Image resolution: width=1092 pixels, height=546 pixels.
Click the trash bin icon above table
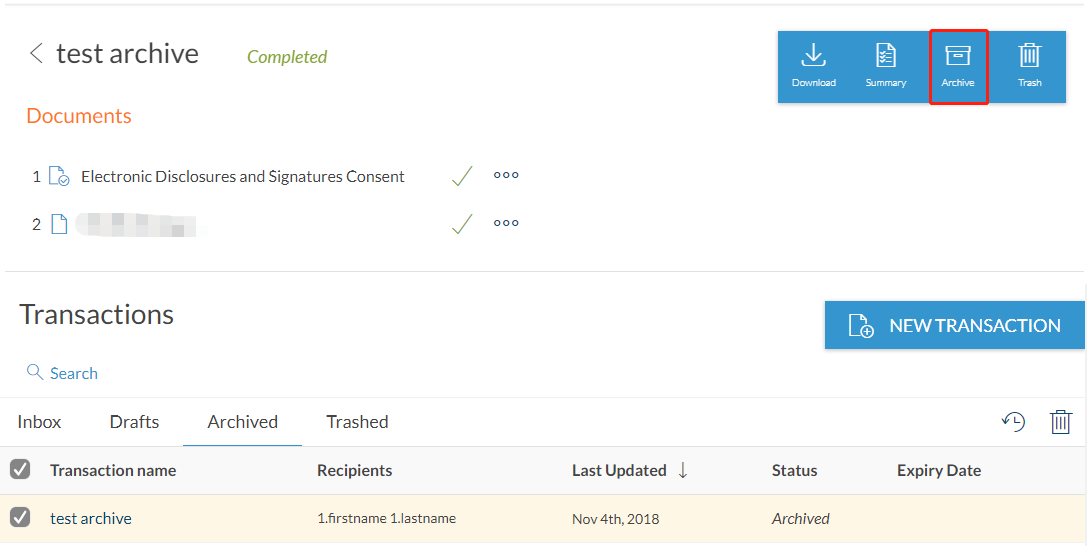[1060, 421]
